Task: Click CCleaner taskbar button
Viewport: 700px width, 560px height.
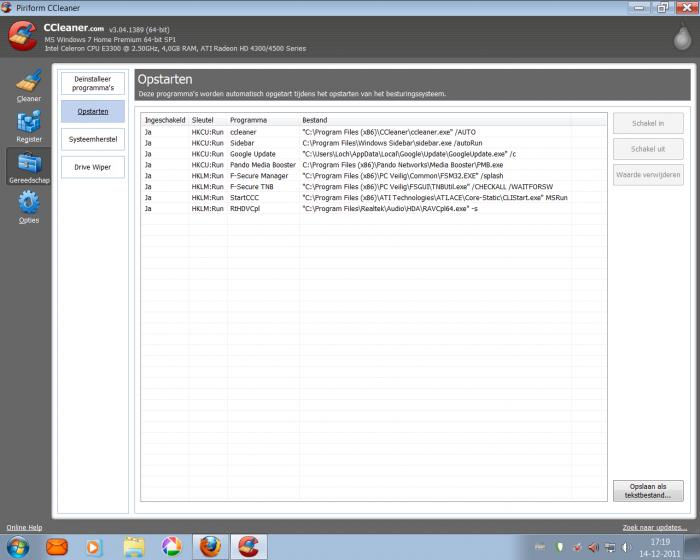Action: [249, 547]
